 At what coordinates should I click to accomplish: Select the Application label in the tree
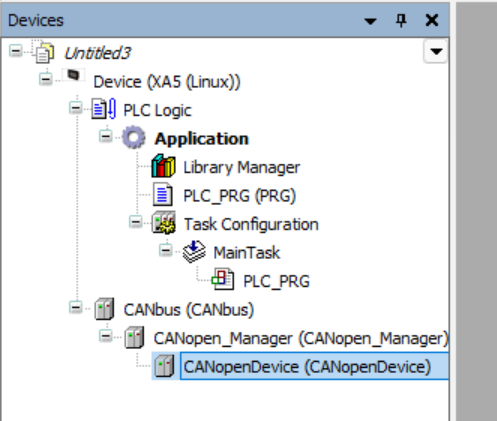[x=201, y=139]
